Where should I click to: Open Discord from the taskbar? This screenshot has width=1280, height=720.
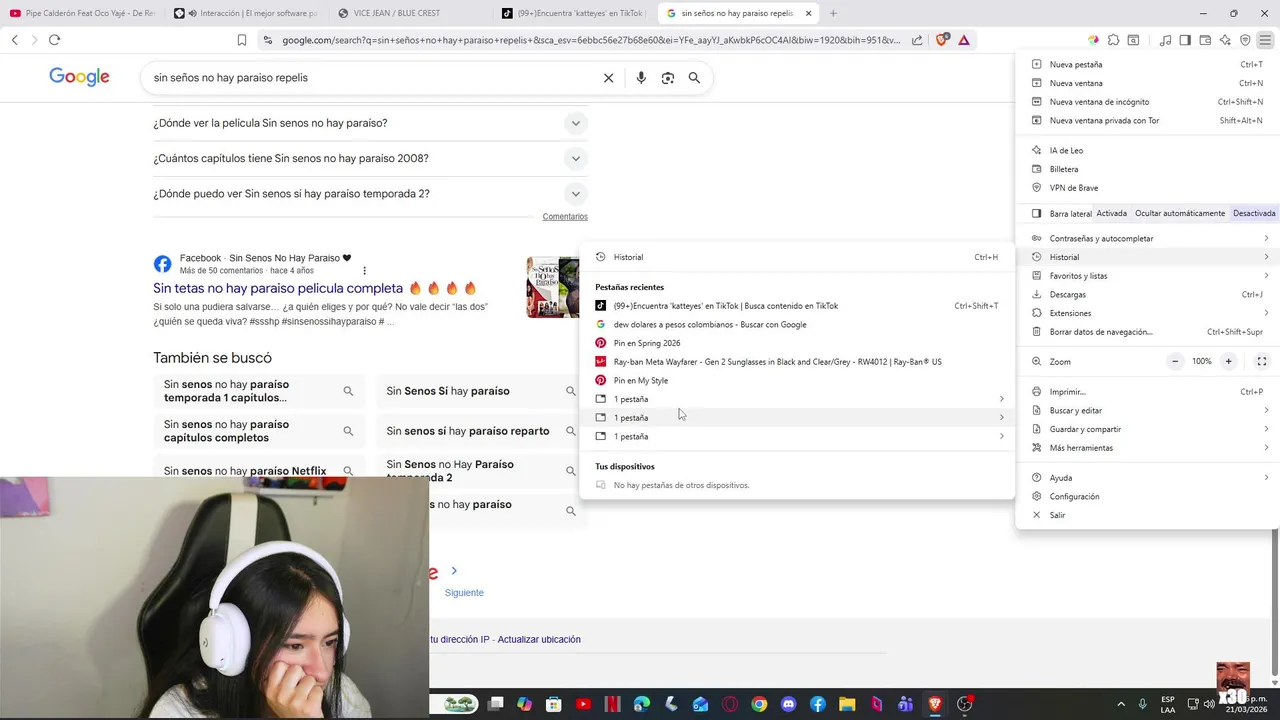pos(788,704)
